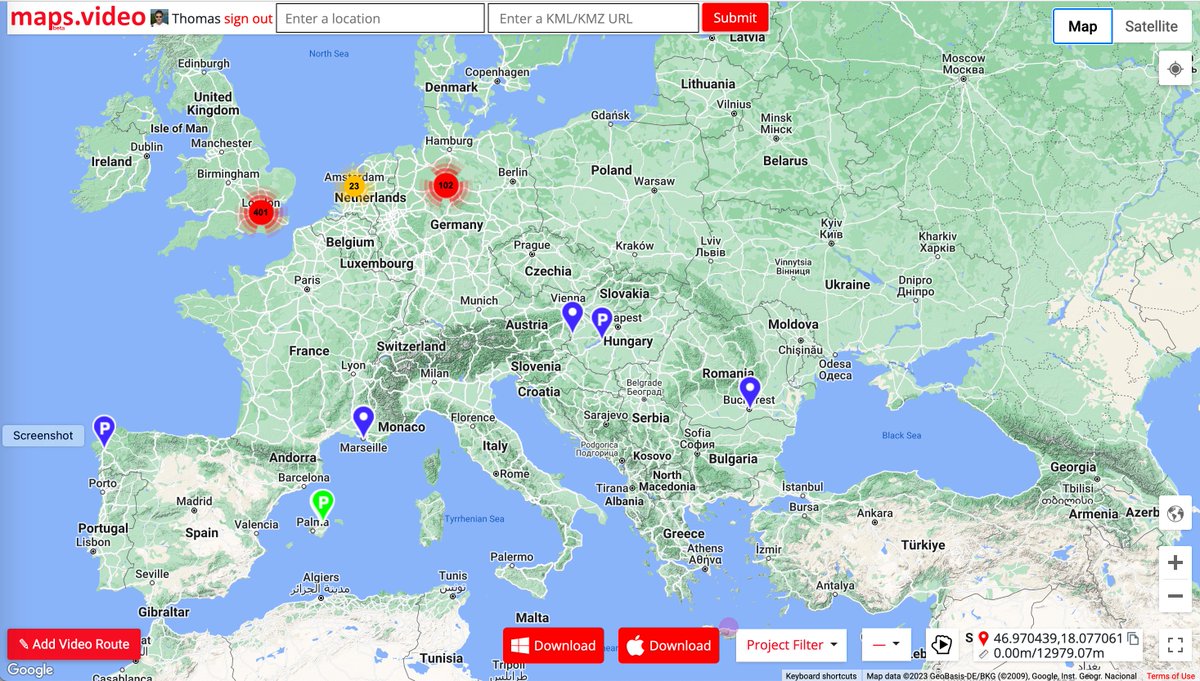This screenshot has height=681, width=1200.
Task: Zoom out with the minus button
Action: pos(1175,597)
